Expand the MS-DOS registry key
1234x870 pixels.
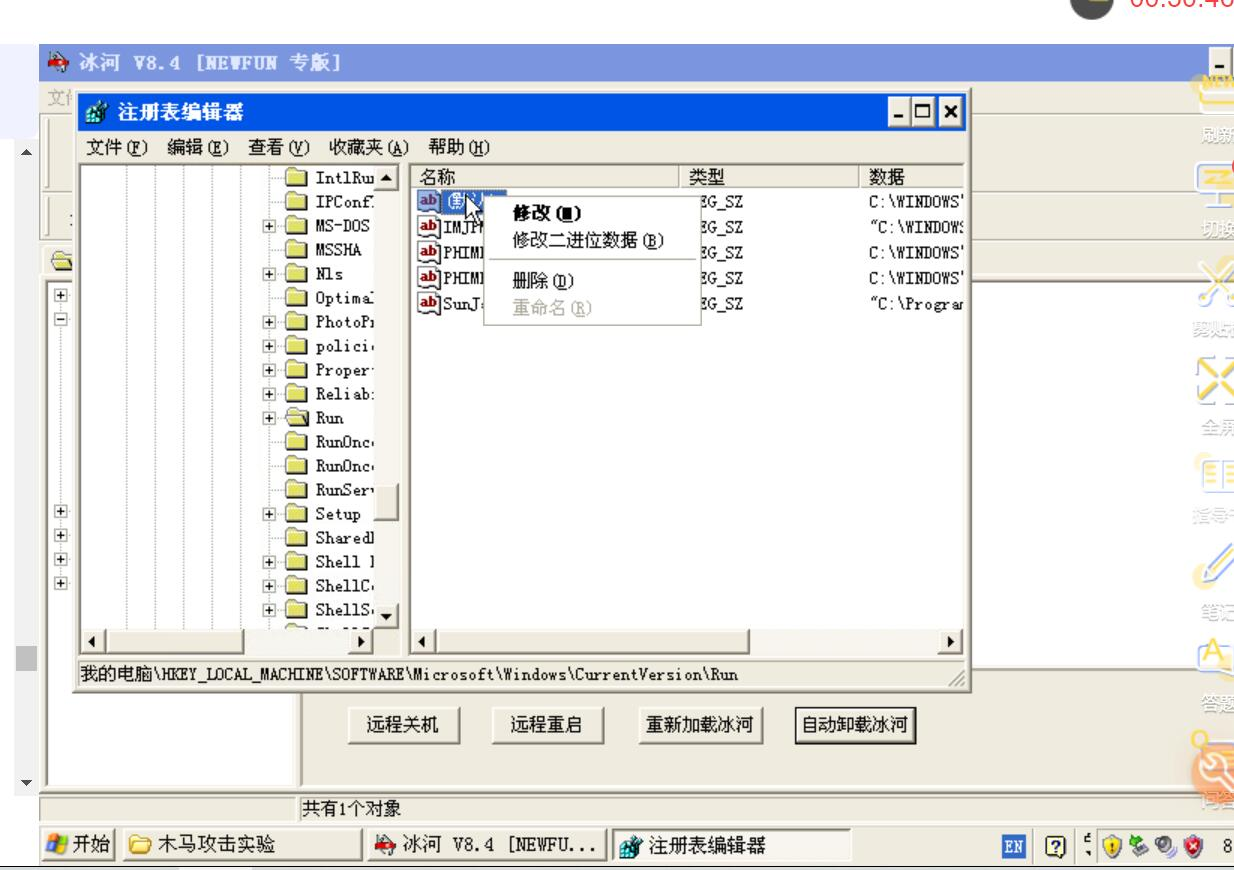[271, 226]
